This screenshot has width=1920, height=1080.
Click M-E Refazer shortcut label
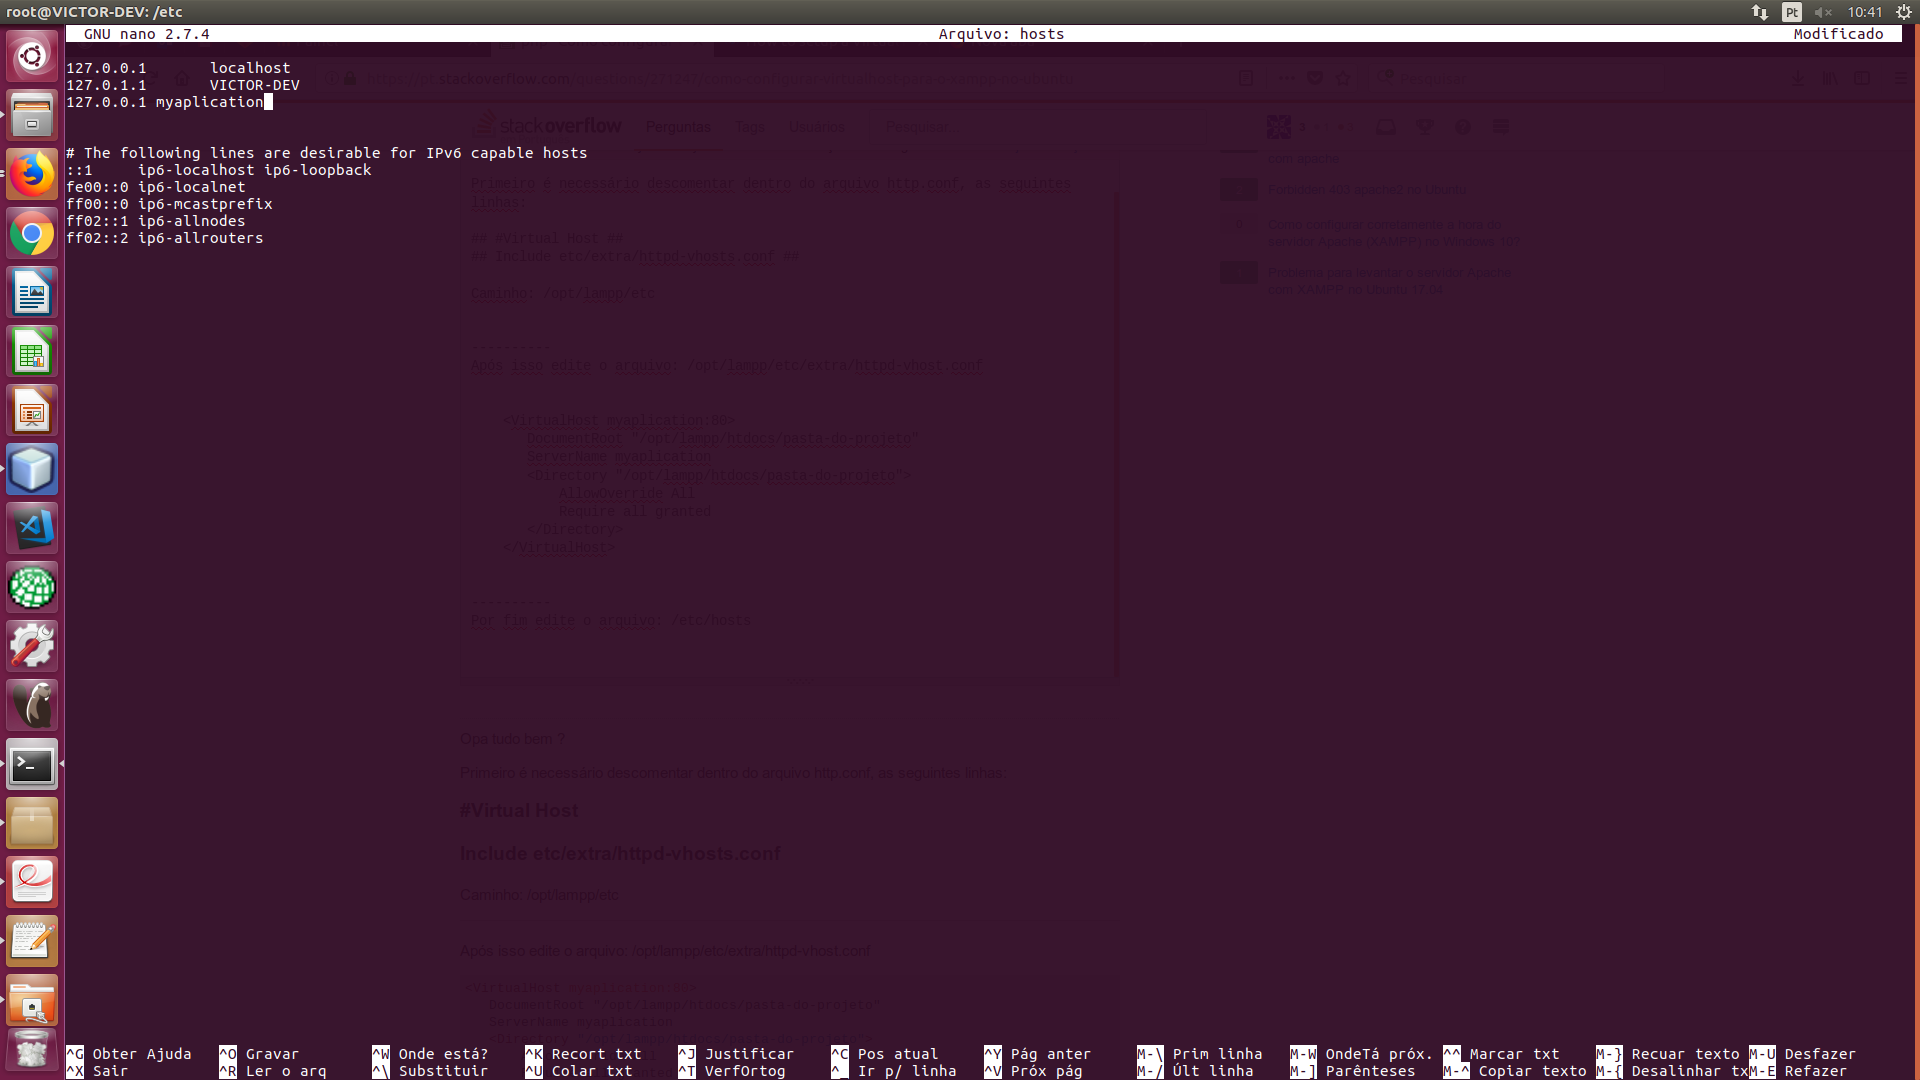pos(1798,1071)
